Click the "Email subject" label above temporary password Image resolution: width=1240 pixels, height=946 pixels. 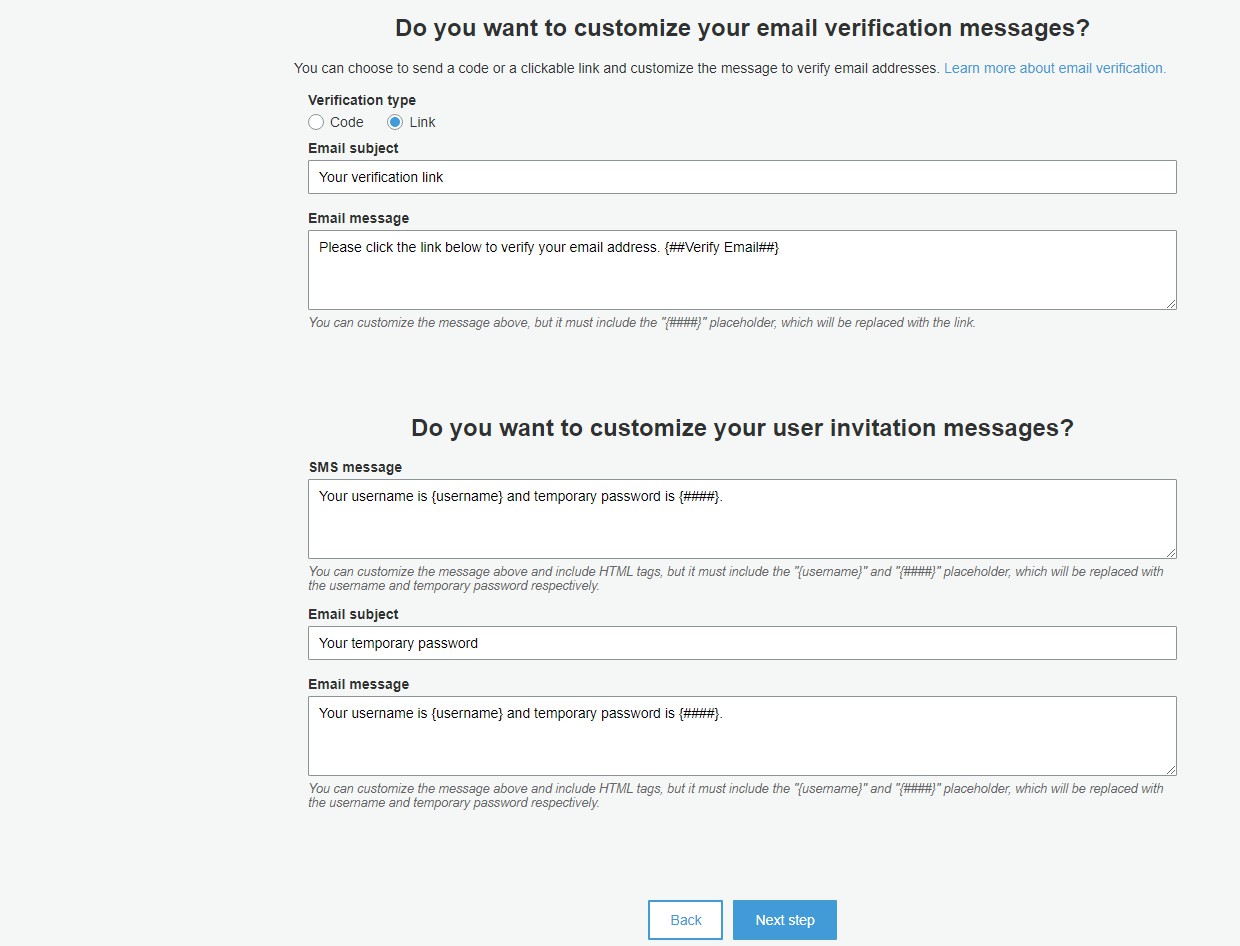353,614
